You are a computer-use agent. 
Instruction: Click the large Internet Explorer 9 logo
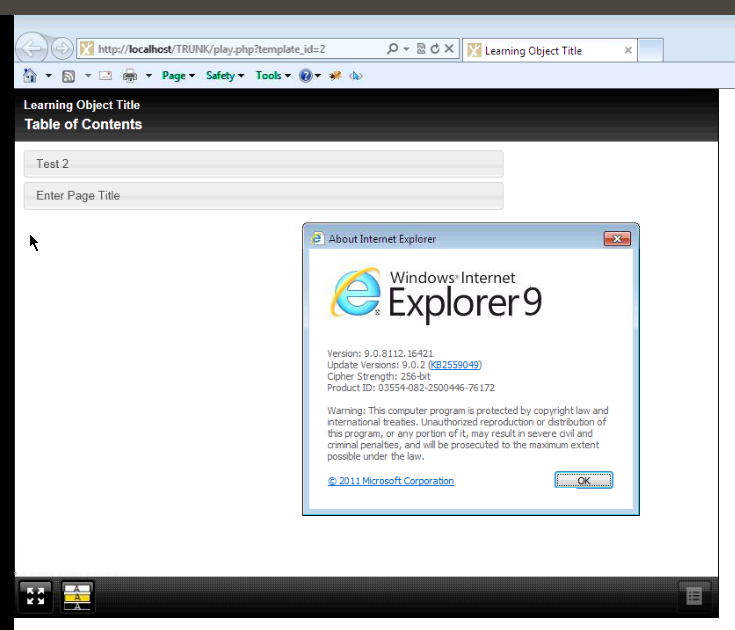pos(436,296)
